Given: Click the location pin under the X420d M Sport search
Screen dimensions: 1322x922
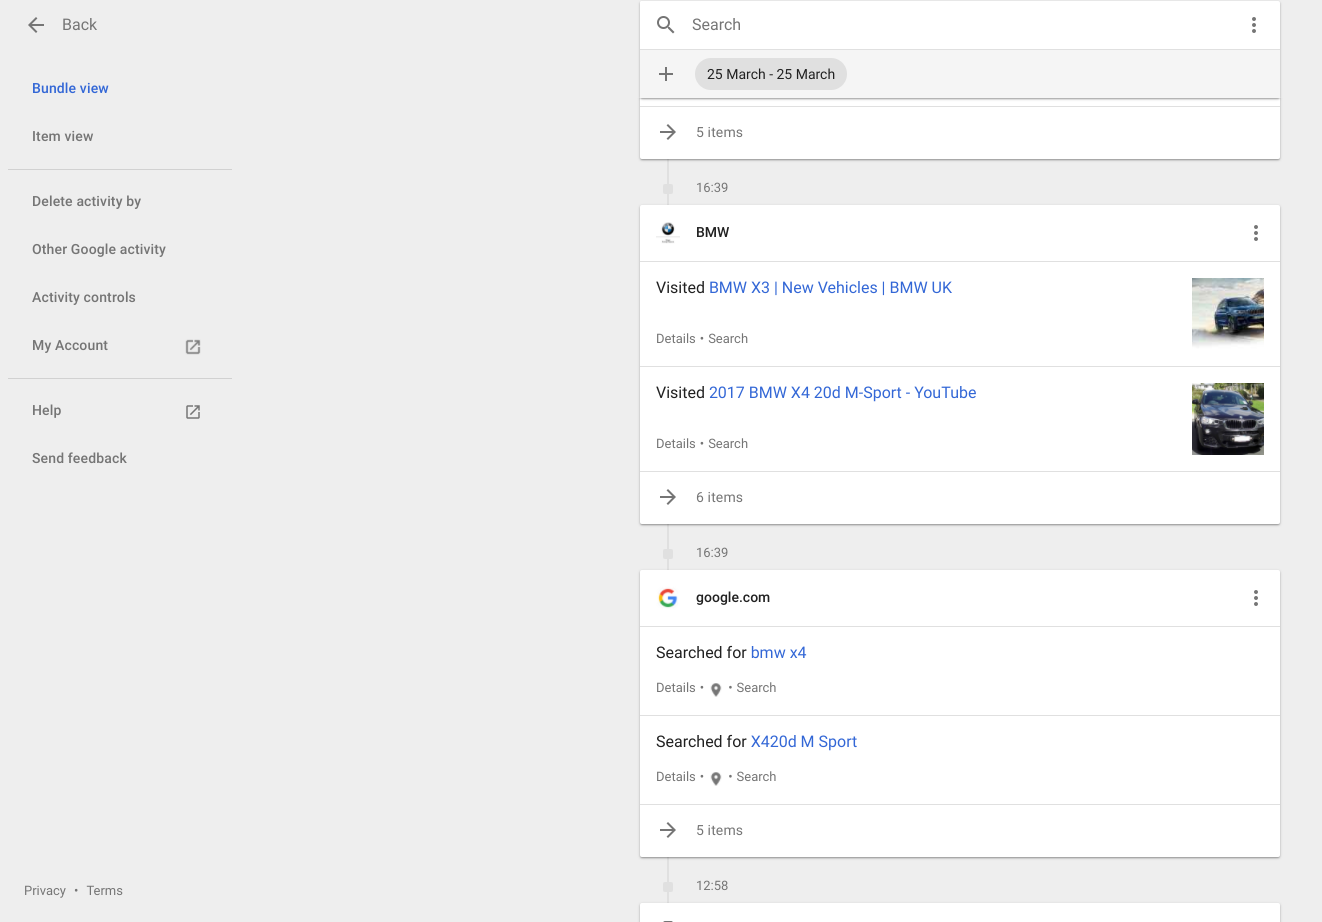Looking at the screenshot, I should [x=716, y=778].
